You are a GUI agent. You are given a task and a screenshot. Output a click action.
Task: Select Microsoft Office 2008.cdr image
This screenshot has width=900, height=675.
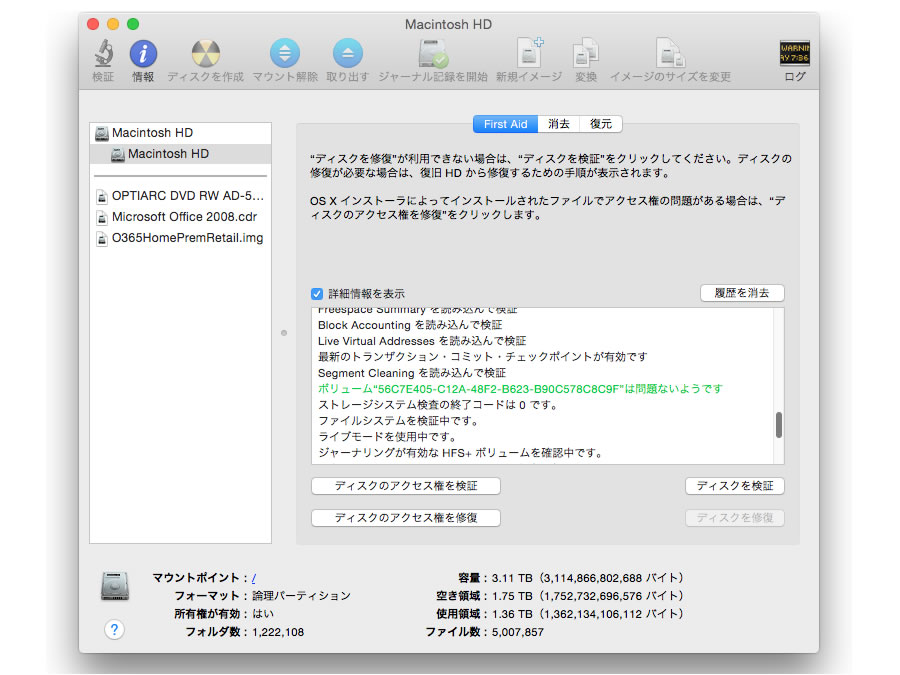tap(181, 217)
